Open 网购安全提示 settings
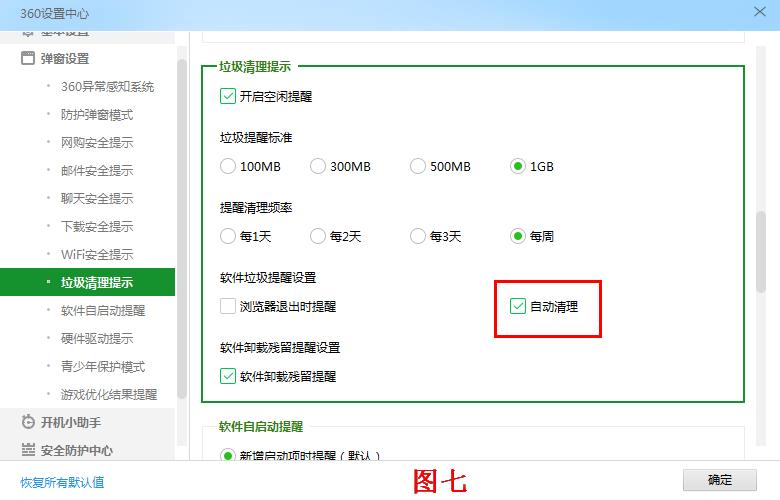Image resolution: width=780 pixels, height=500 pixels. point(97,143)
